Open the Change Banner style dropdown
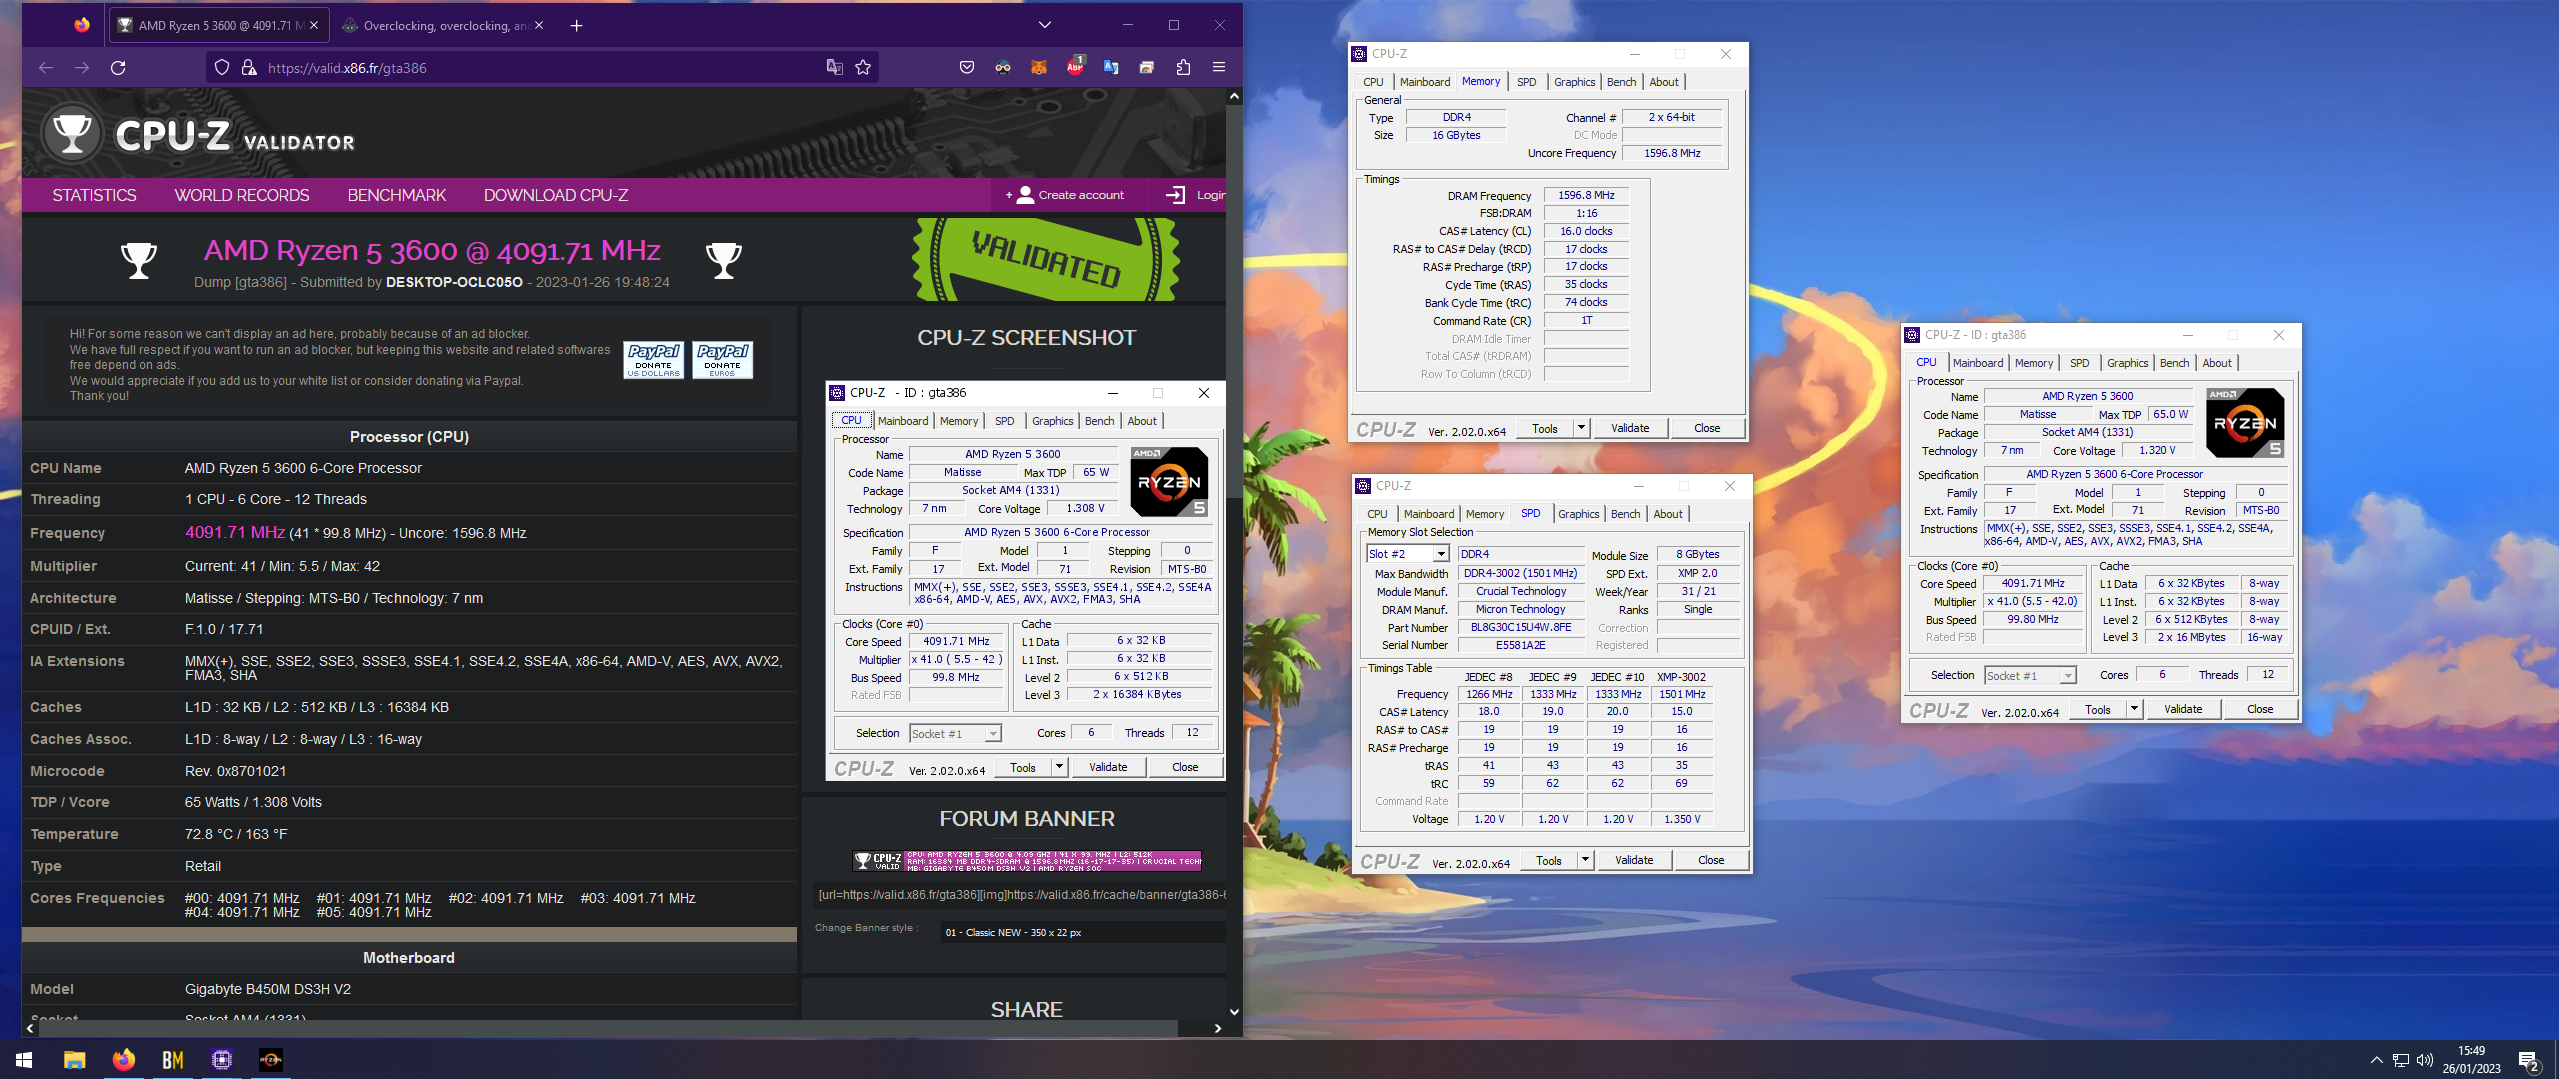Viewport: 2559px width, 1079px height. [1084, 932]
